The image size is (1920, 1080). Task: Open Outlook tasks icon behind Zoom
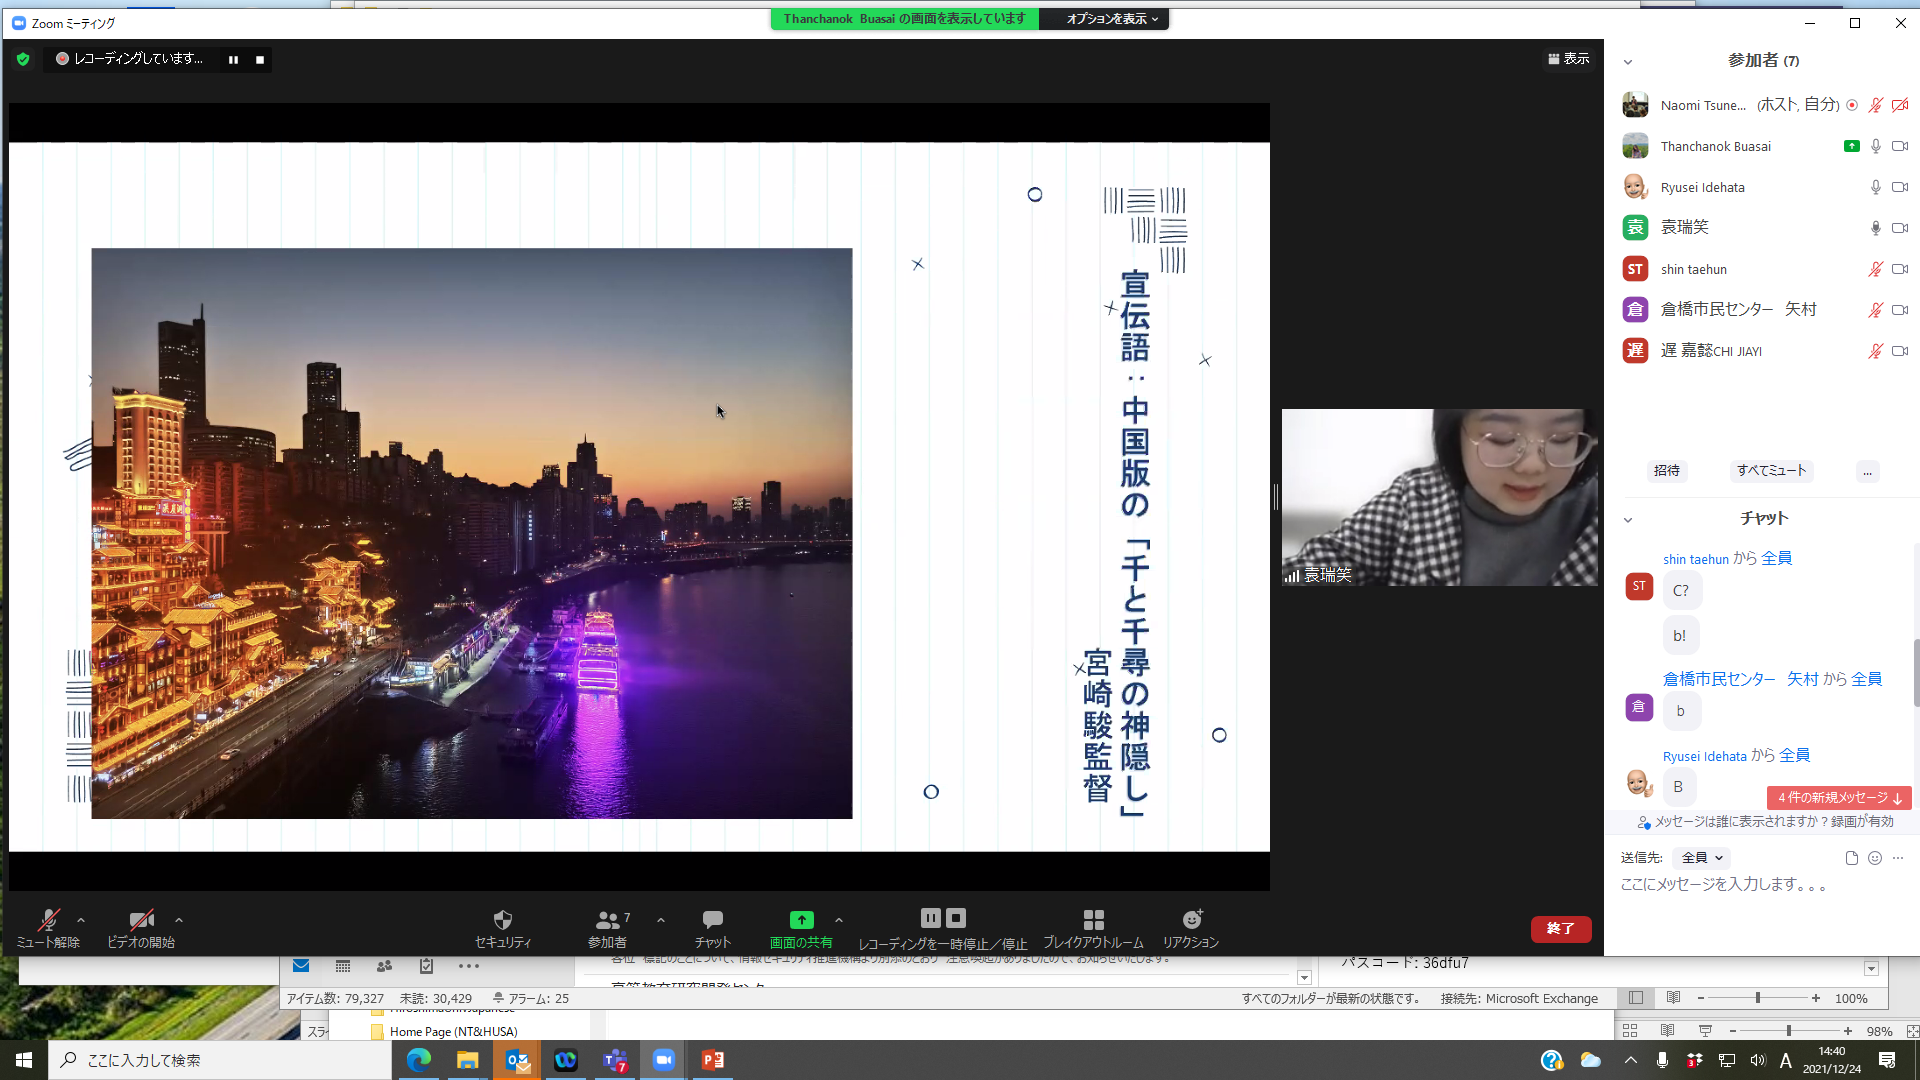pyautogui.click(x=426, y=966)
